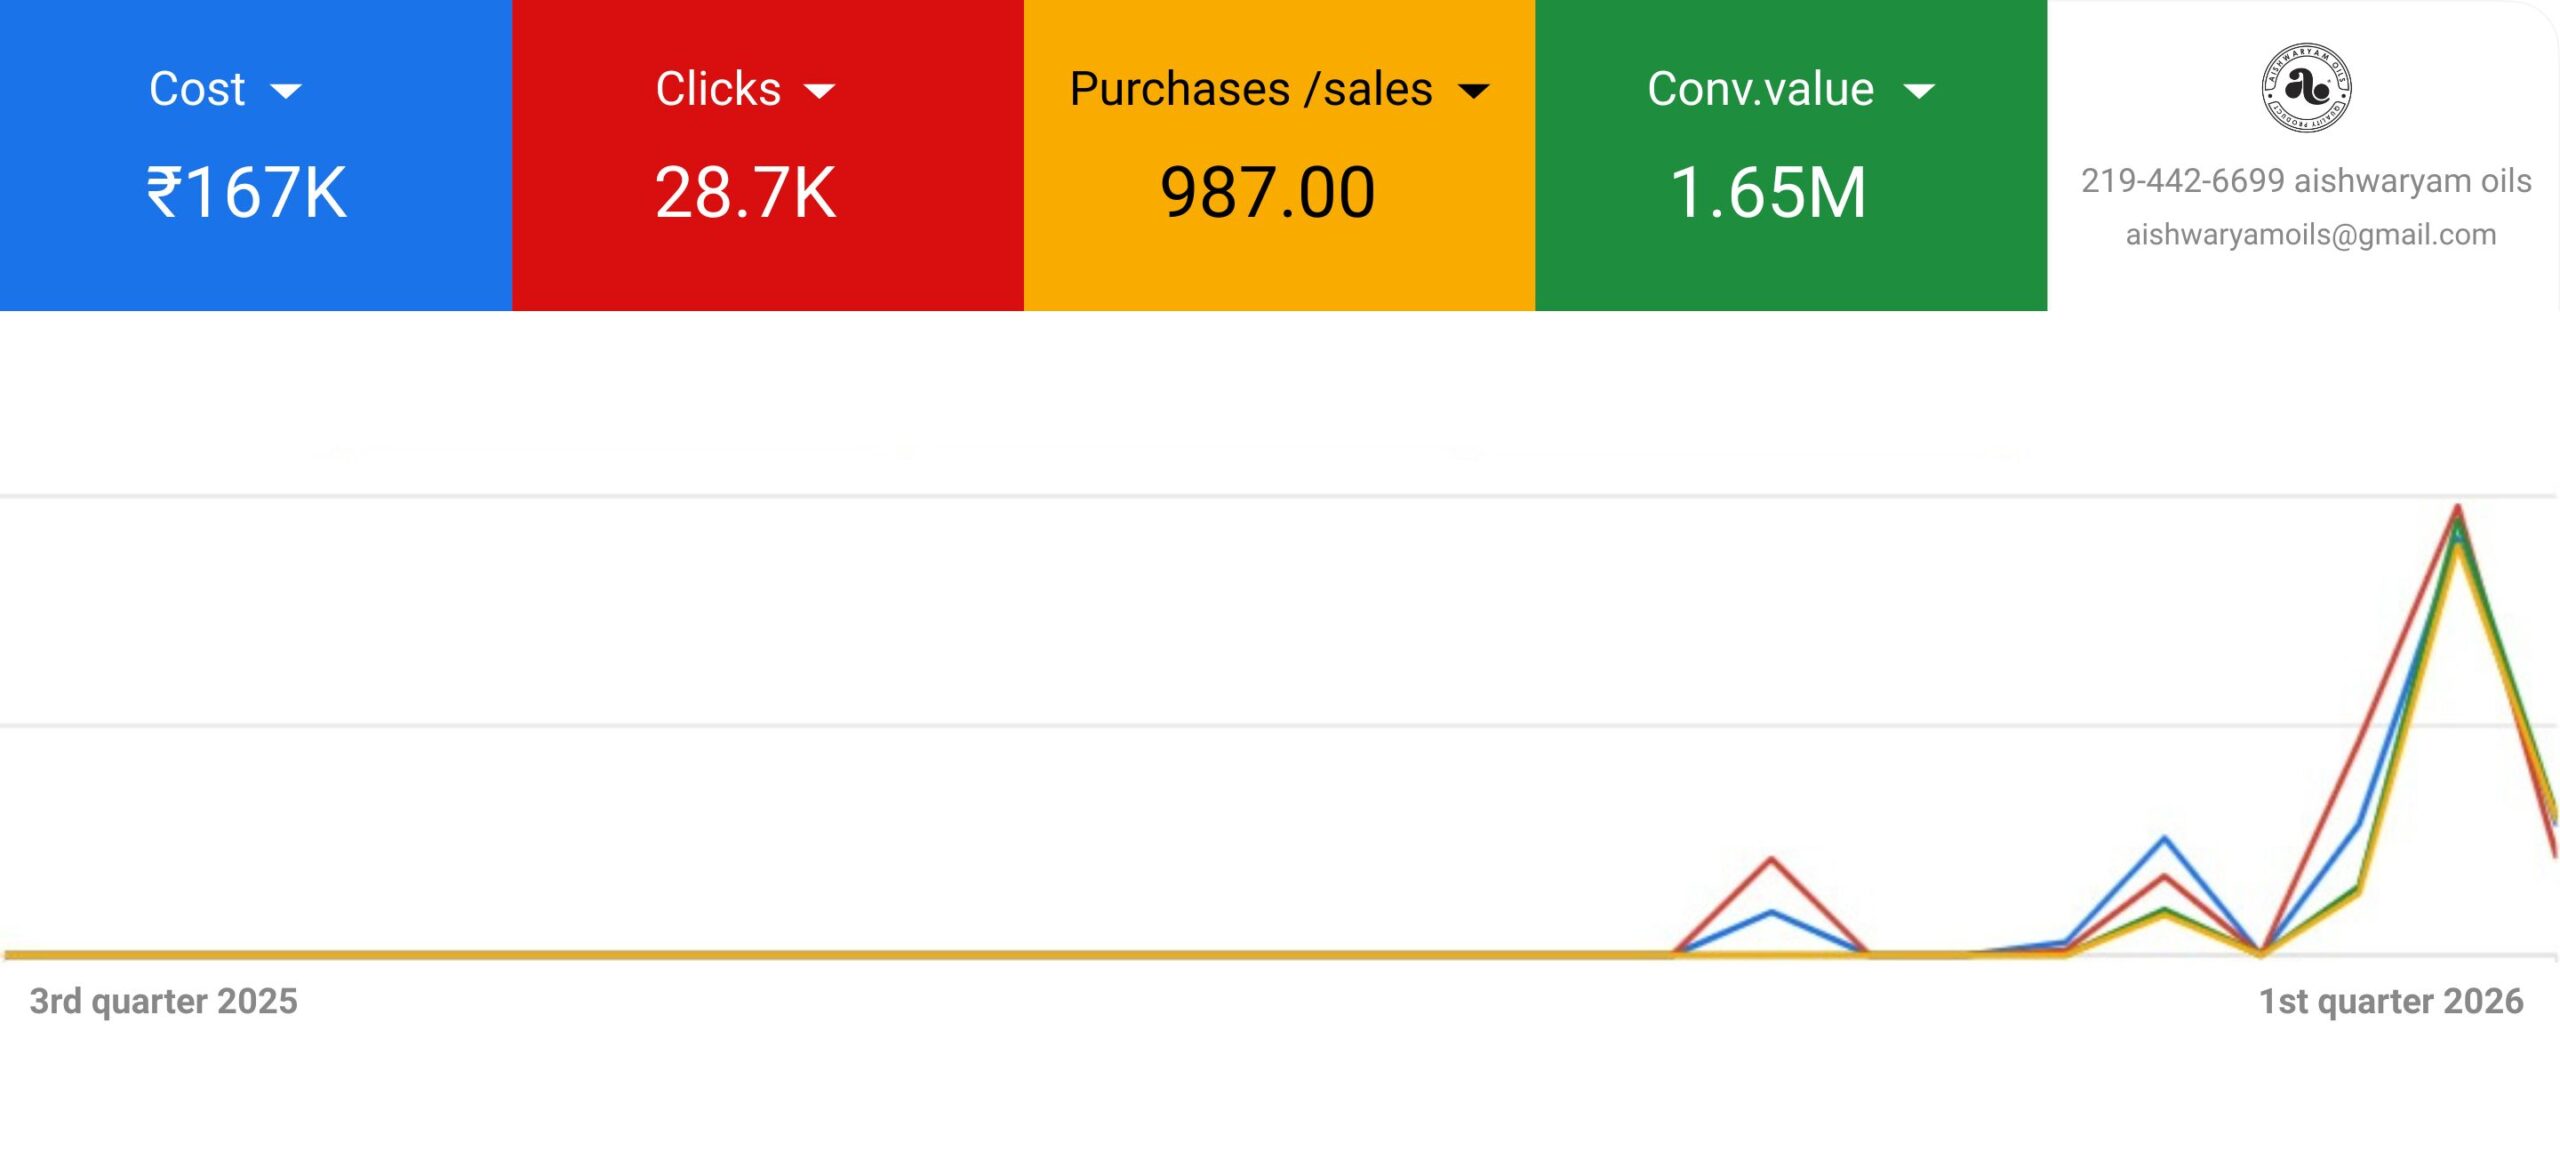Viewport: 2560px width, 1175px height.
Task: Click the aishwaryamoils@gmail.com email address
Action: click(x=2310, y=235)
